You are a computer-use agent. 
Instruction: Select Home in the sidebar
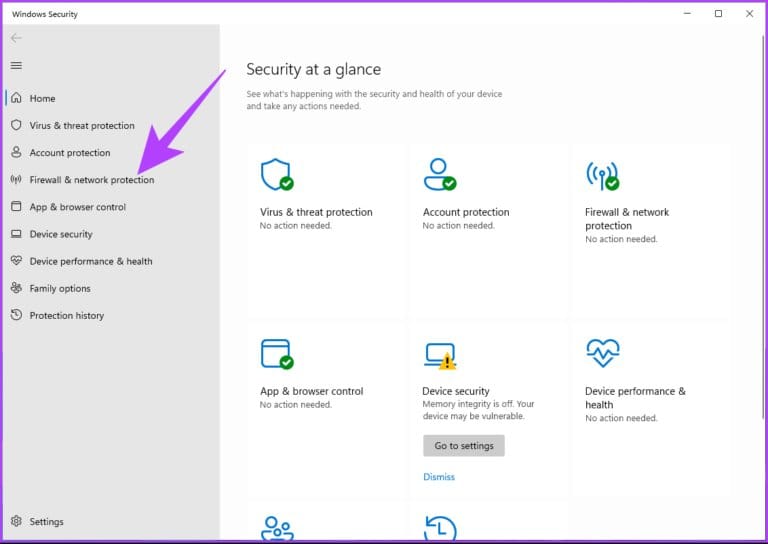tap(42, 98)
